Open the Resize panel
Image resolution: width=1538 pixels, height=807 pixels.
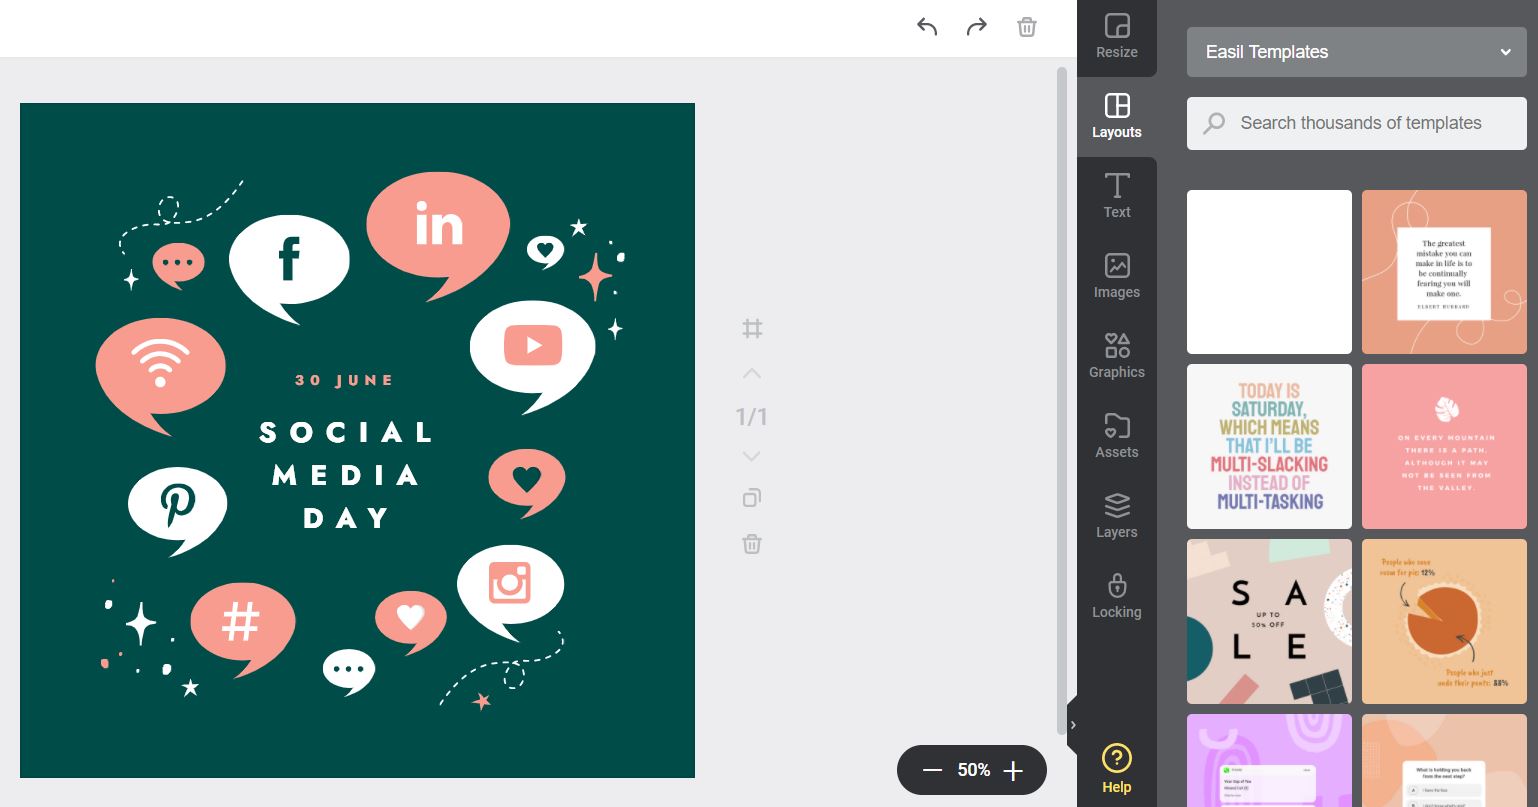(x=1116, y=37)
